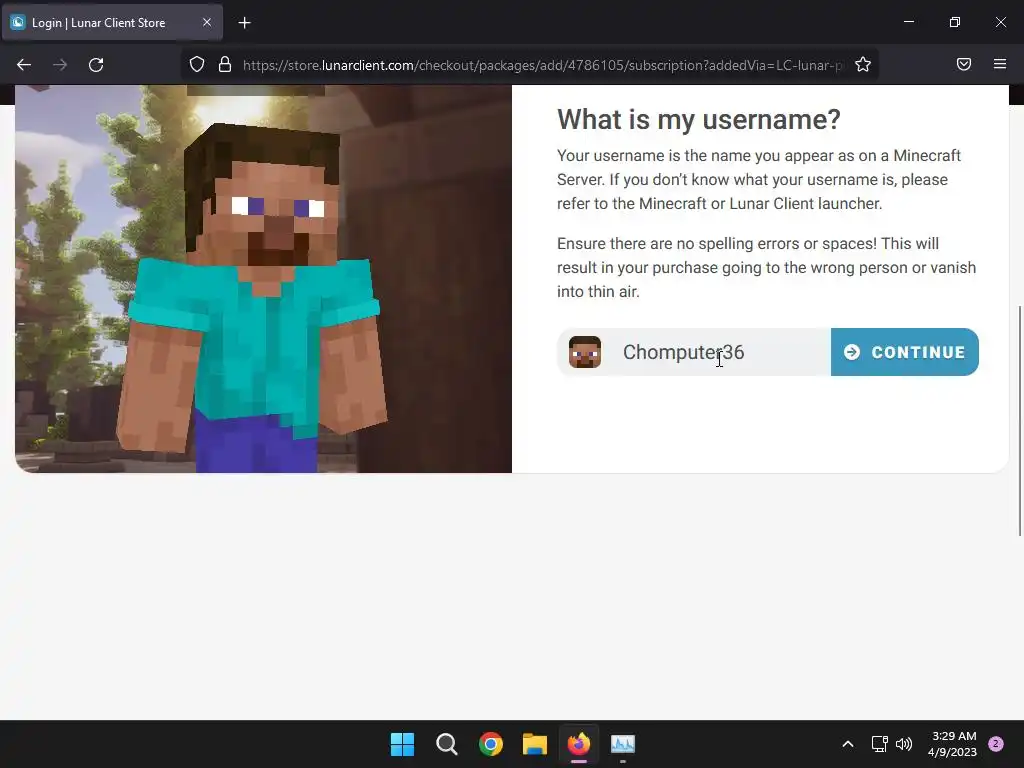Go back with the browser back arrow

pos(24,65)
